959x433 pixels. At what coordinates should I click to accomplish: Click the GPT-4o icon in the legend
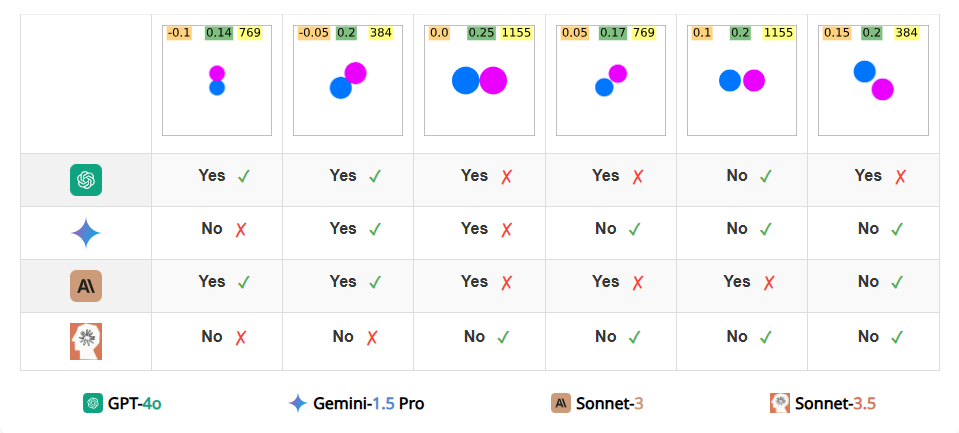pos(93,403)
